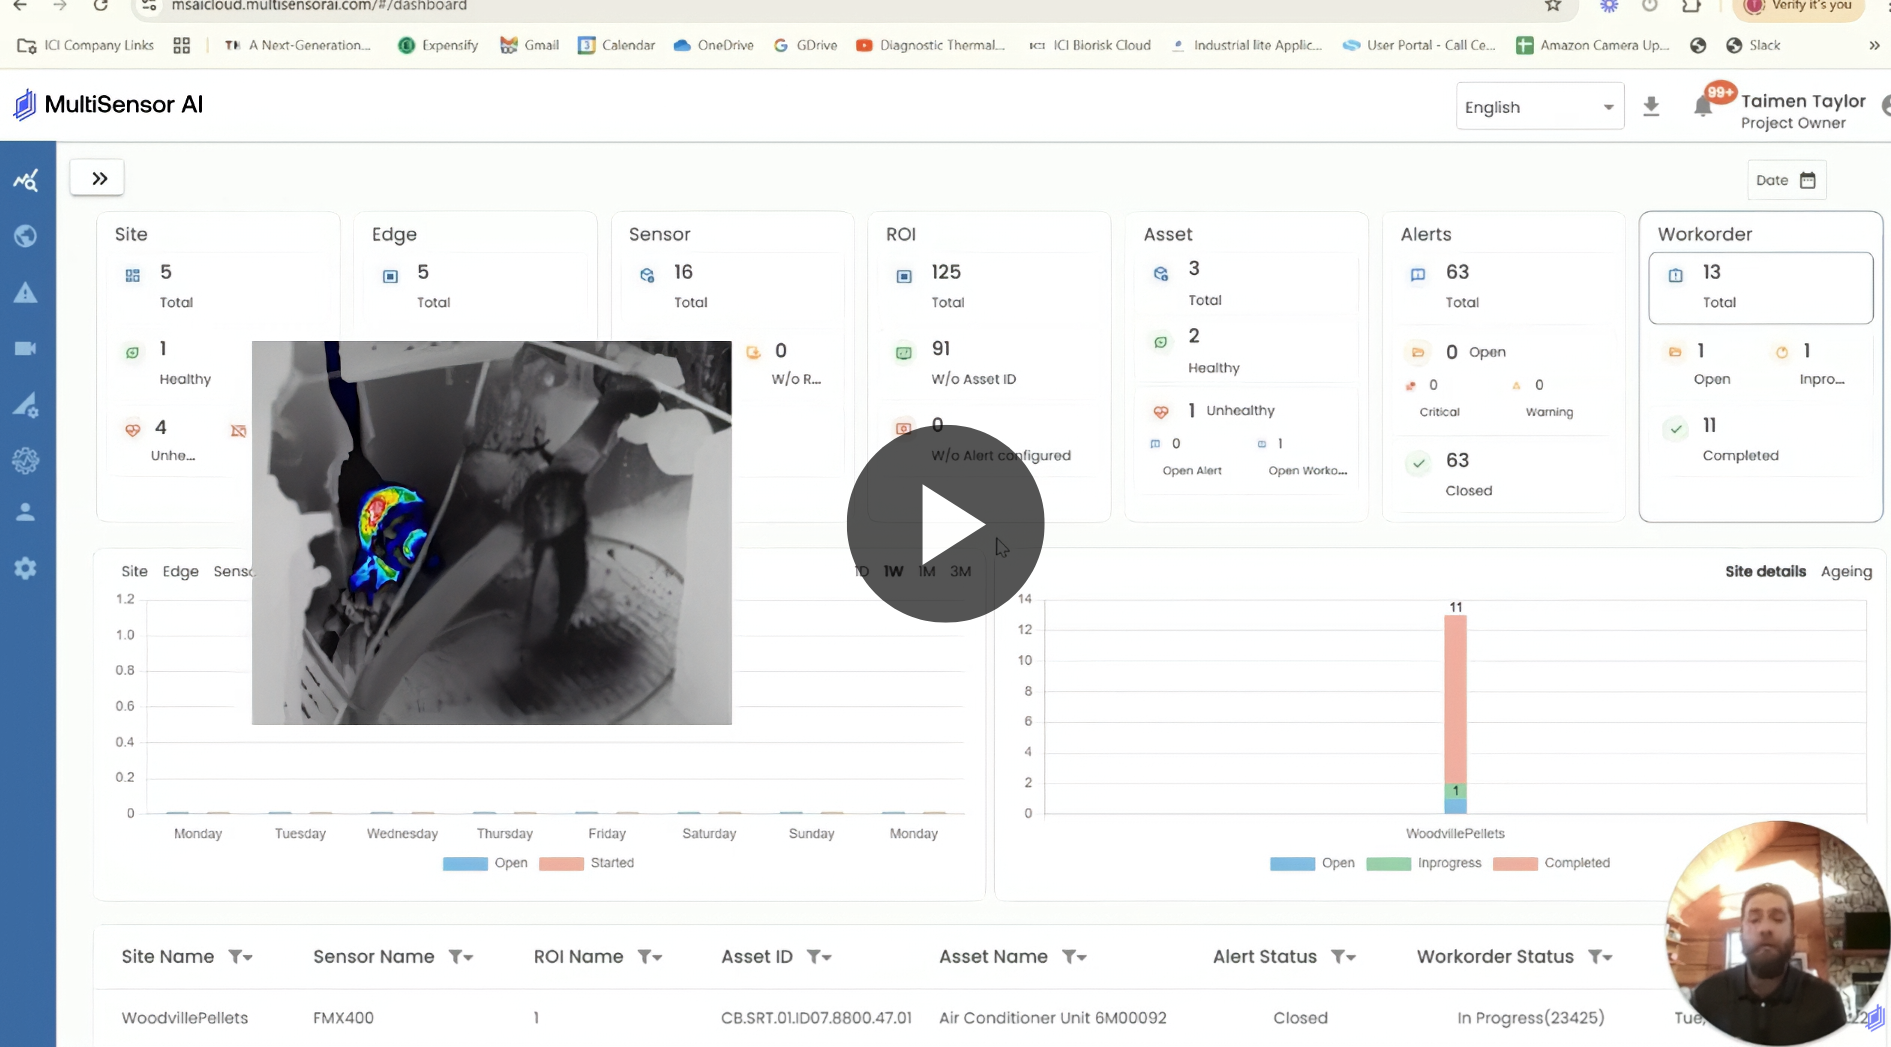
Task: Select the camera icon in sidebar
Action: 26,348
